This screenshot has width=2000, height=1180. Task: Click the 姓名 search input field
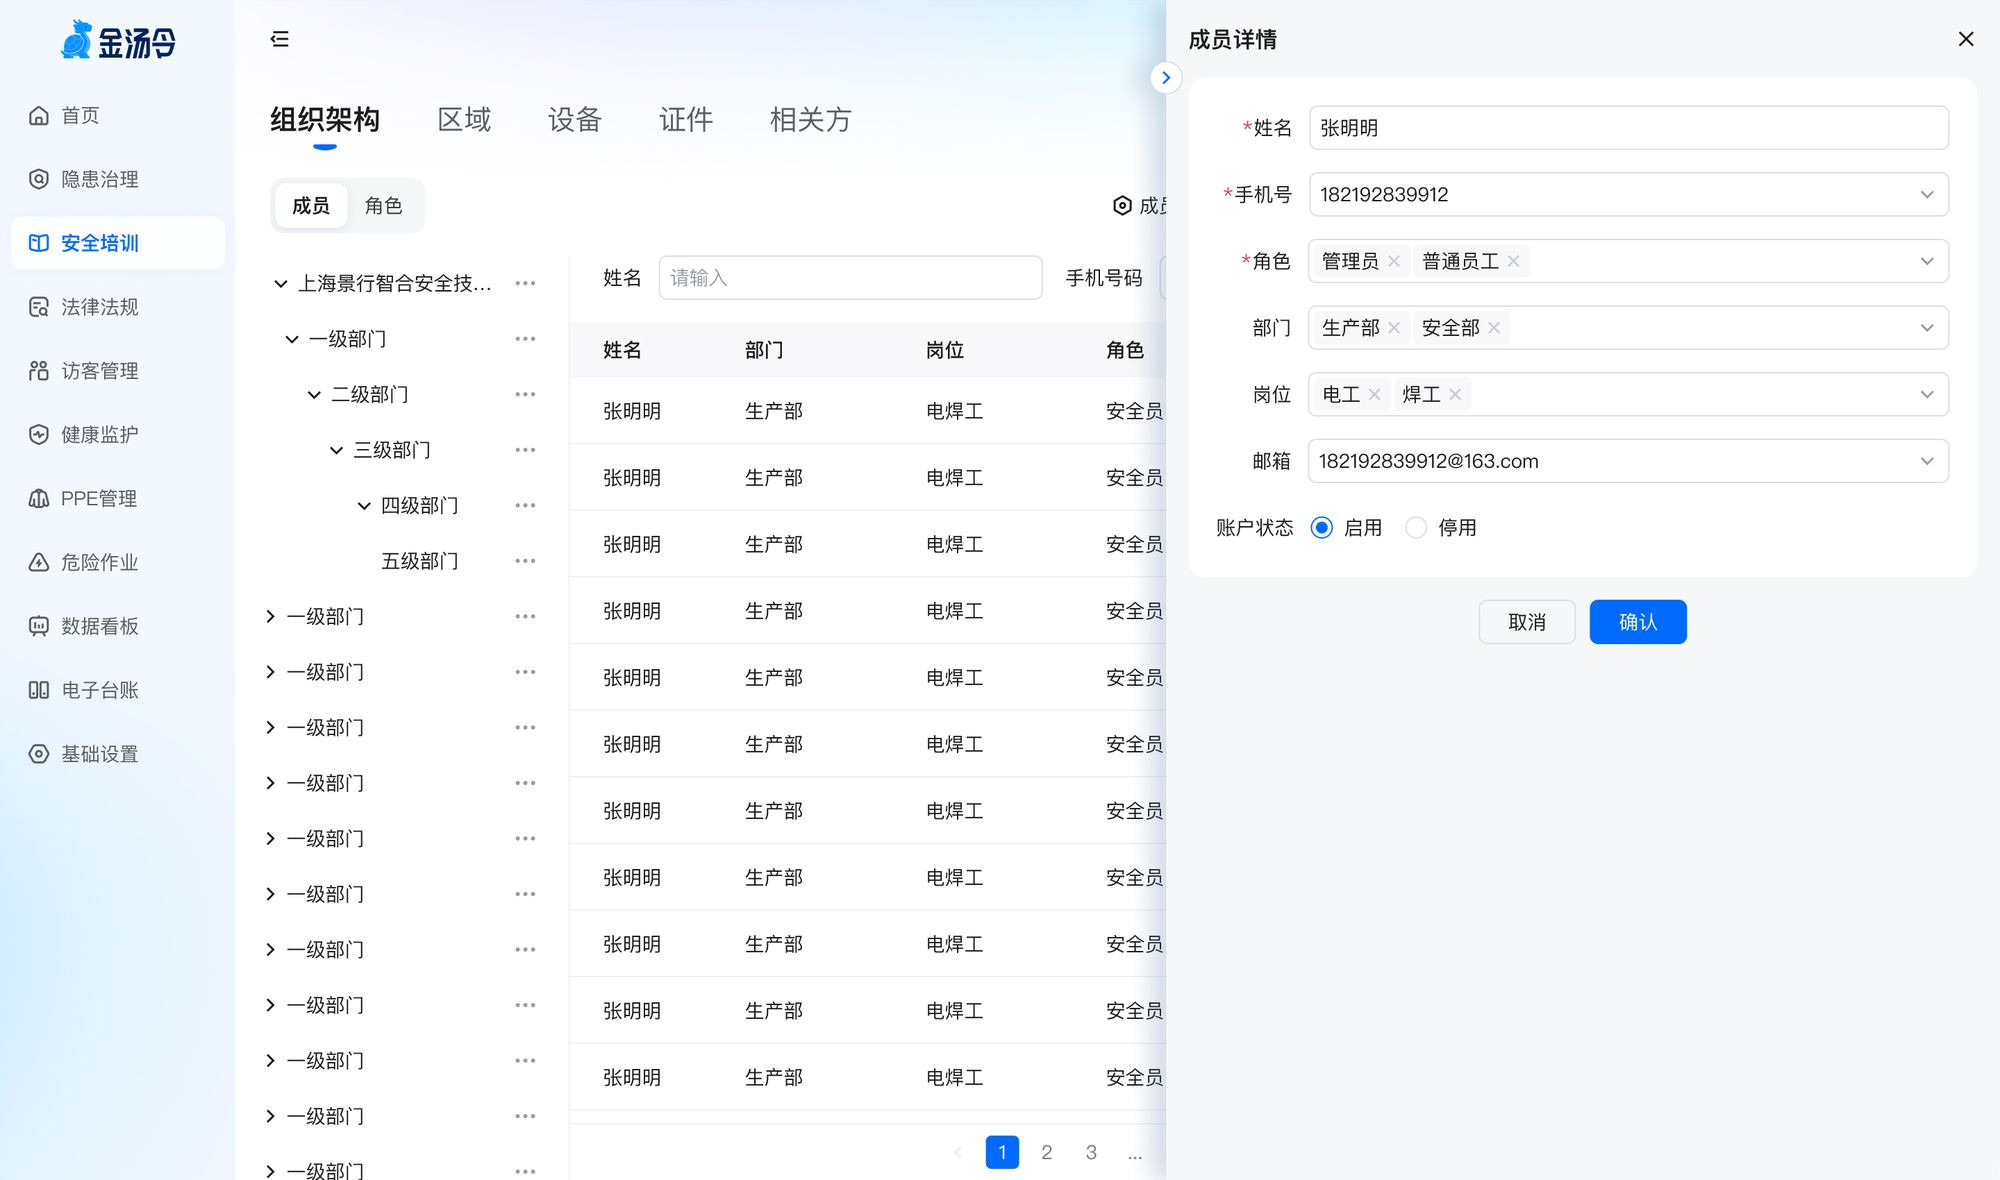850,278
